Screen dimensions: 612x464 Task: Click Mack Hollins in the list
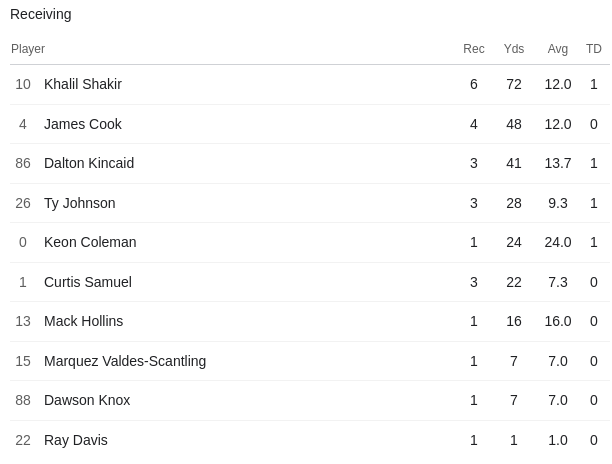pos(84,321)
